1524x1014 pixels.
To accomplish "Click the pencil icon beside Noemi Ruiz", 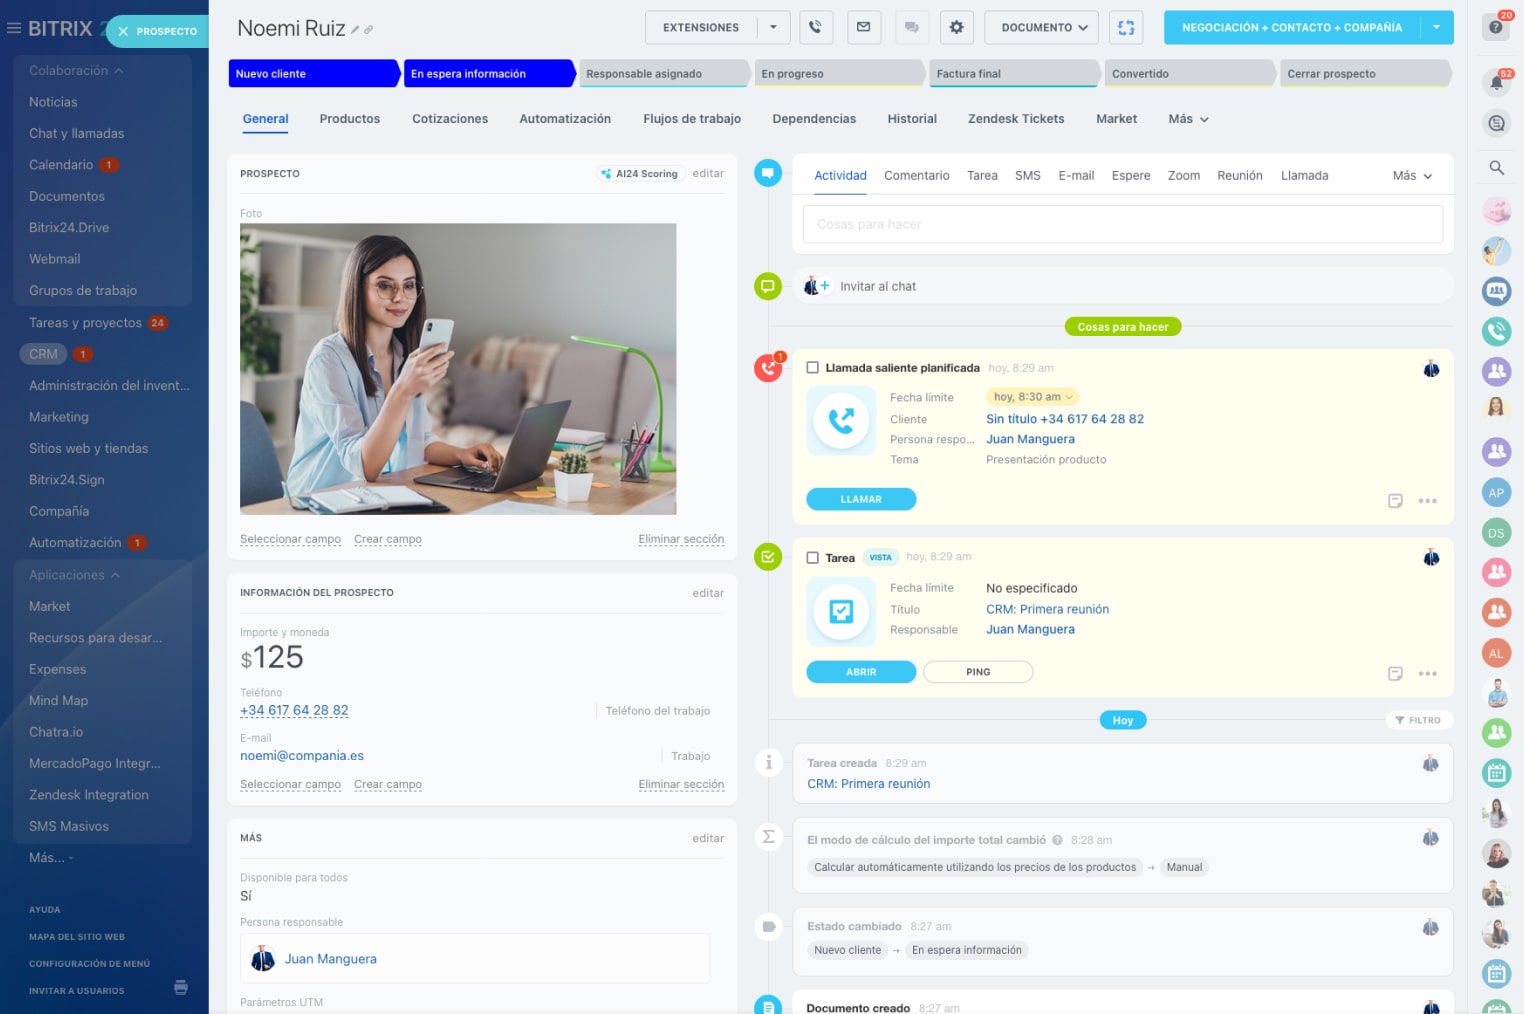I will click(355, 30).
